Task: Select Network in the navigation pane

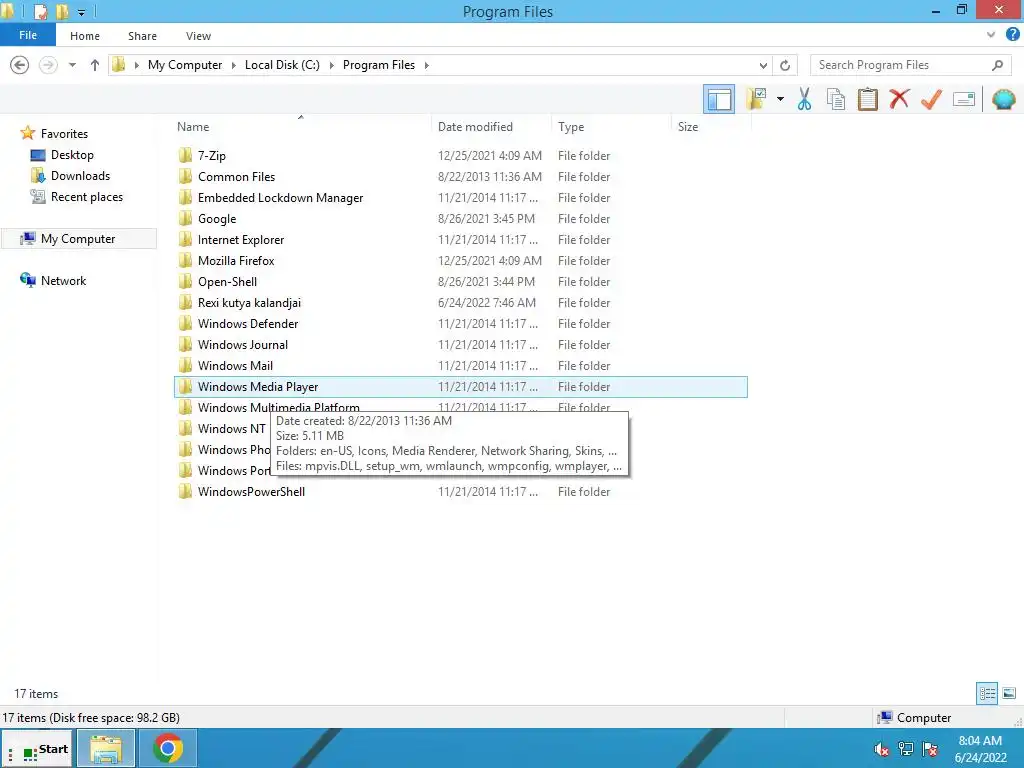Action: (x=63, y=280)
